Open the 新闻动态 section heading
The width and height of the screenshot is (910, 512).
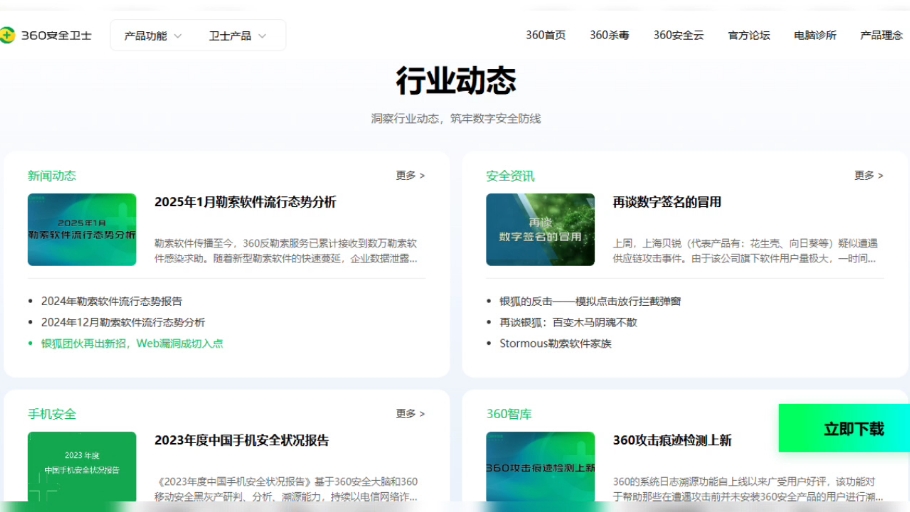52,175
